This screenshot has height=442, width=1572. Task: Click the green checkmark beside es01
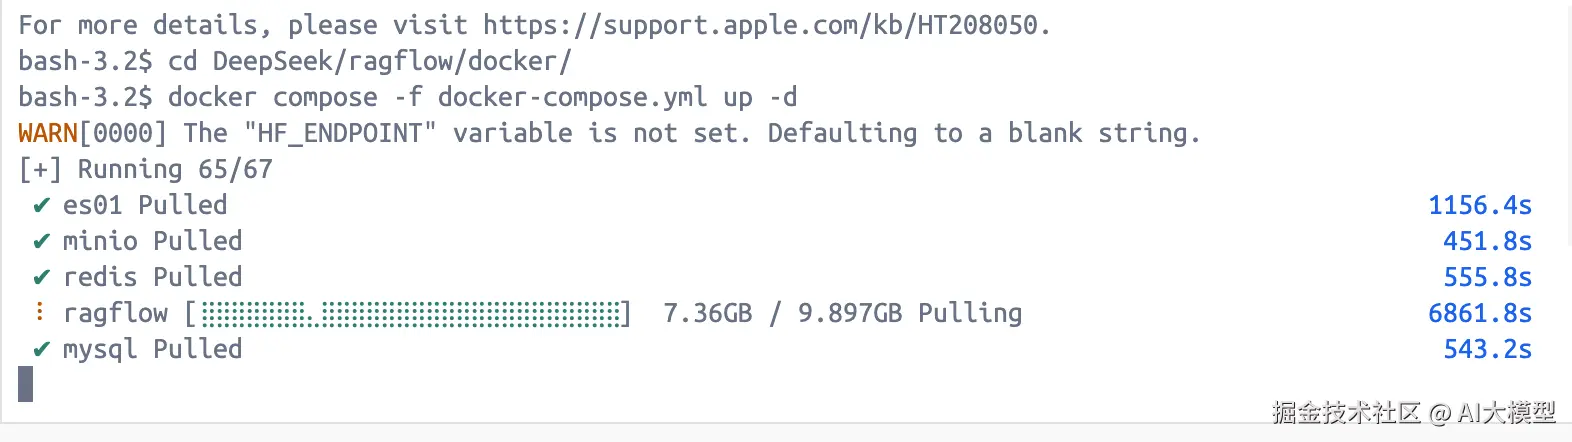pos(41,206)
